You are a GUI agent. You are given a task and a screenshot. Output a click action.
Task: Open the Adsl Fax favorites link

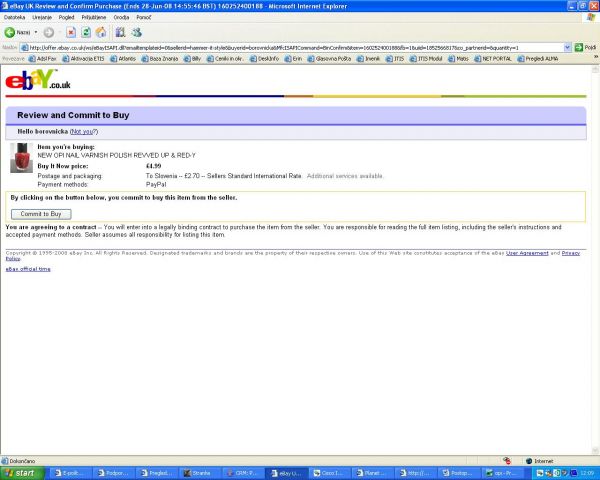[42, 59]
